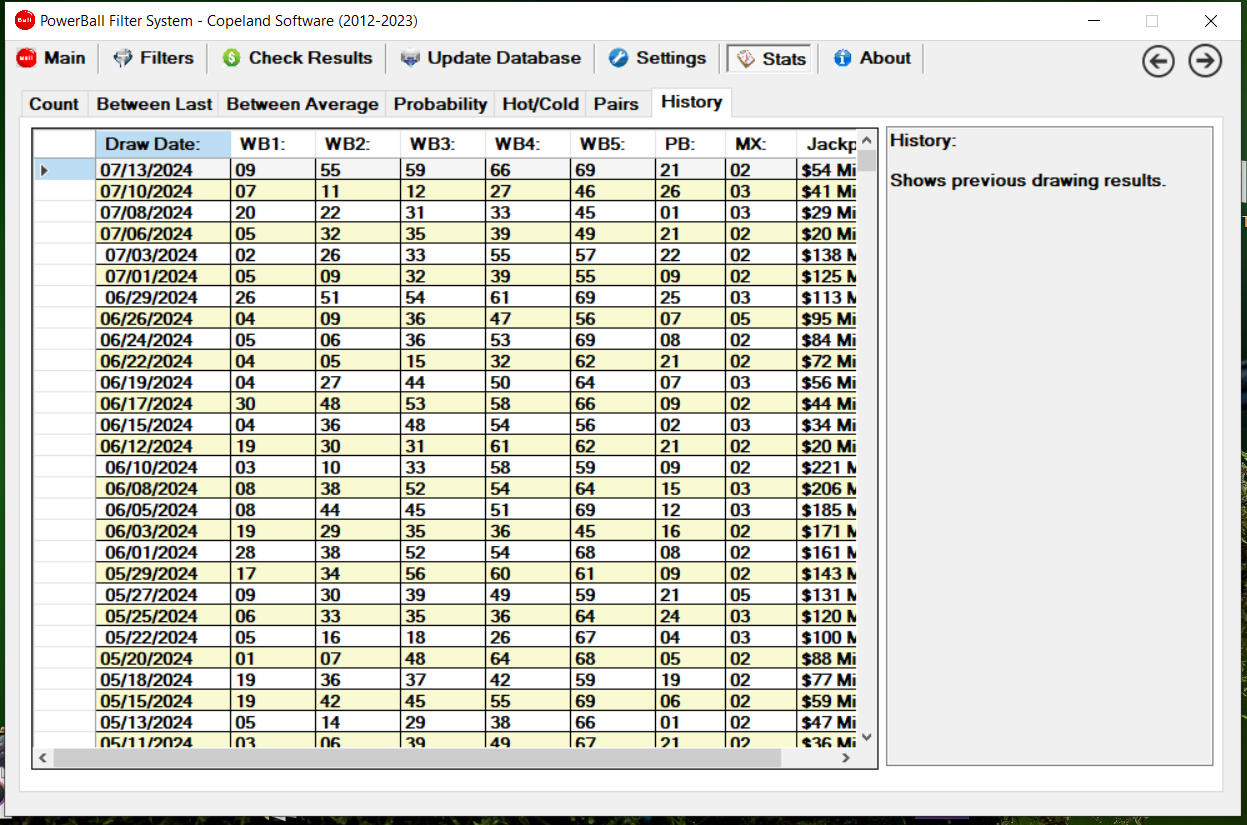Go back with the left arrow icon
This screenshot has width=1247, height=825.
pyautogui.click(x=1158, y=61)
